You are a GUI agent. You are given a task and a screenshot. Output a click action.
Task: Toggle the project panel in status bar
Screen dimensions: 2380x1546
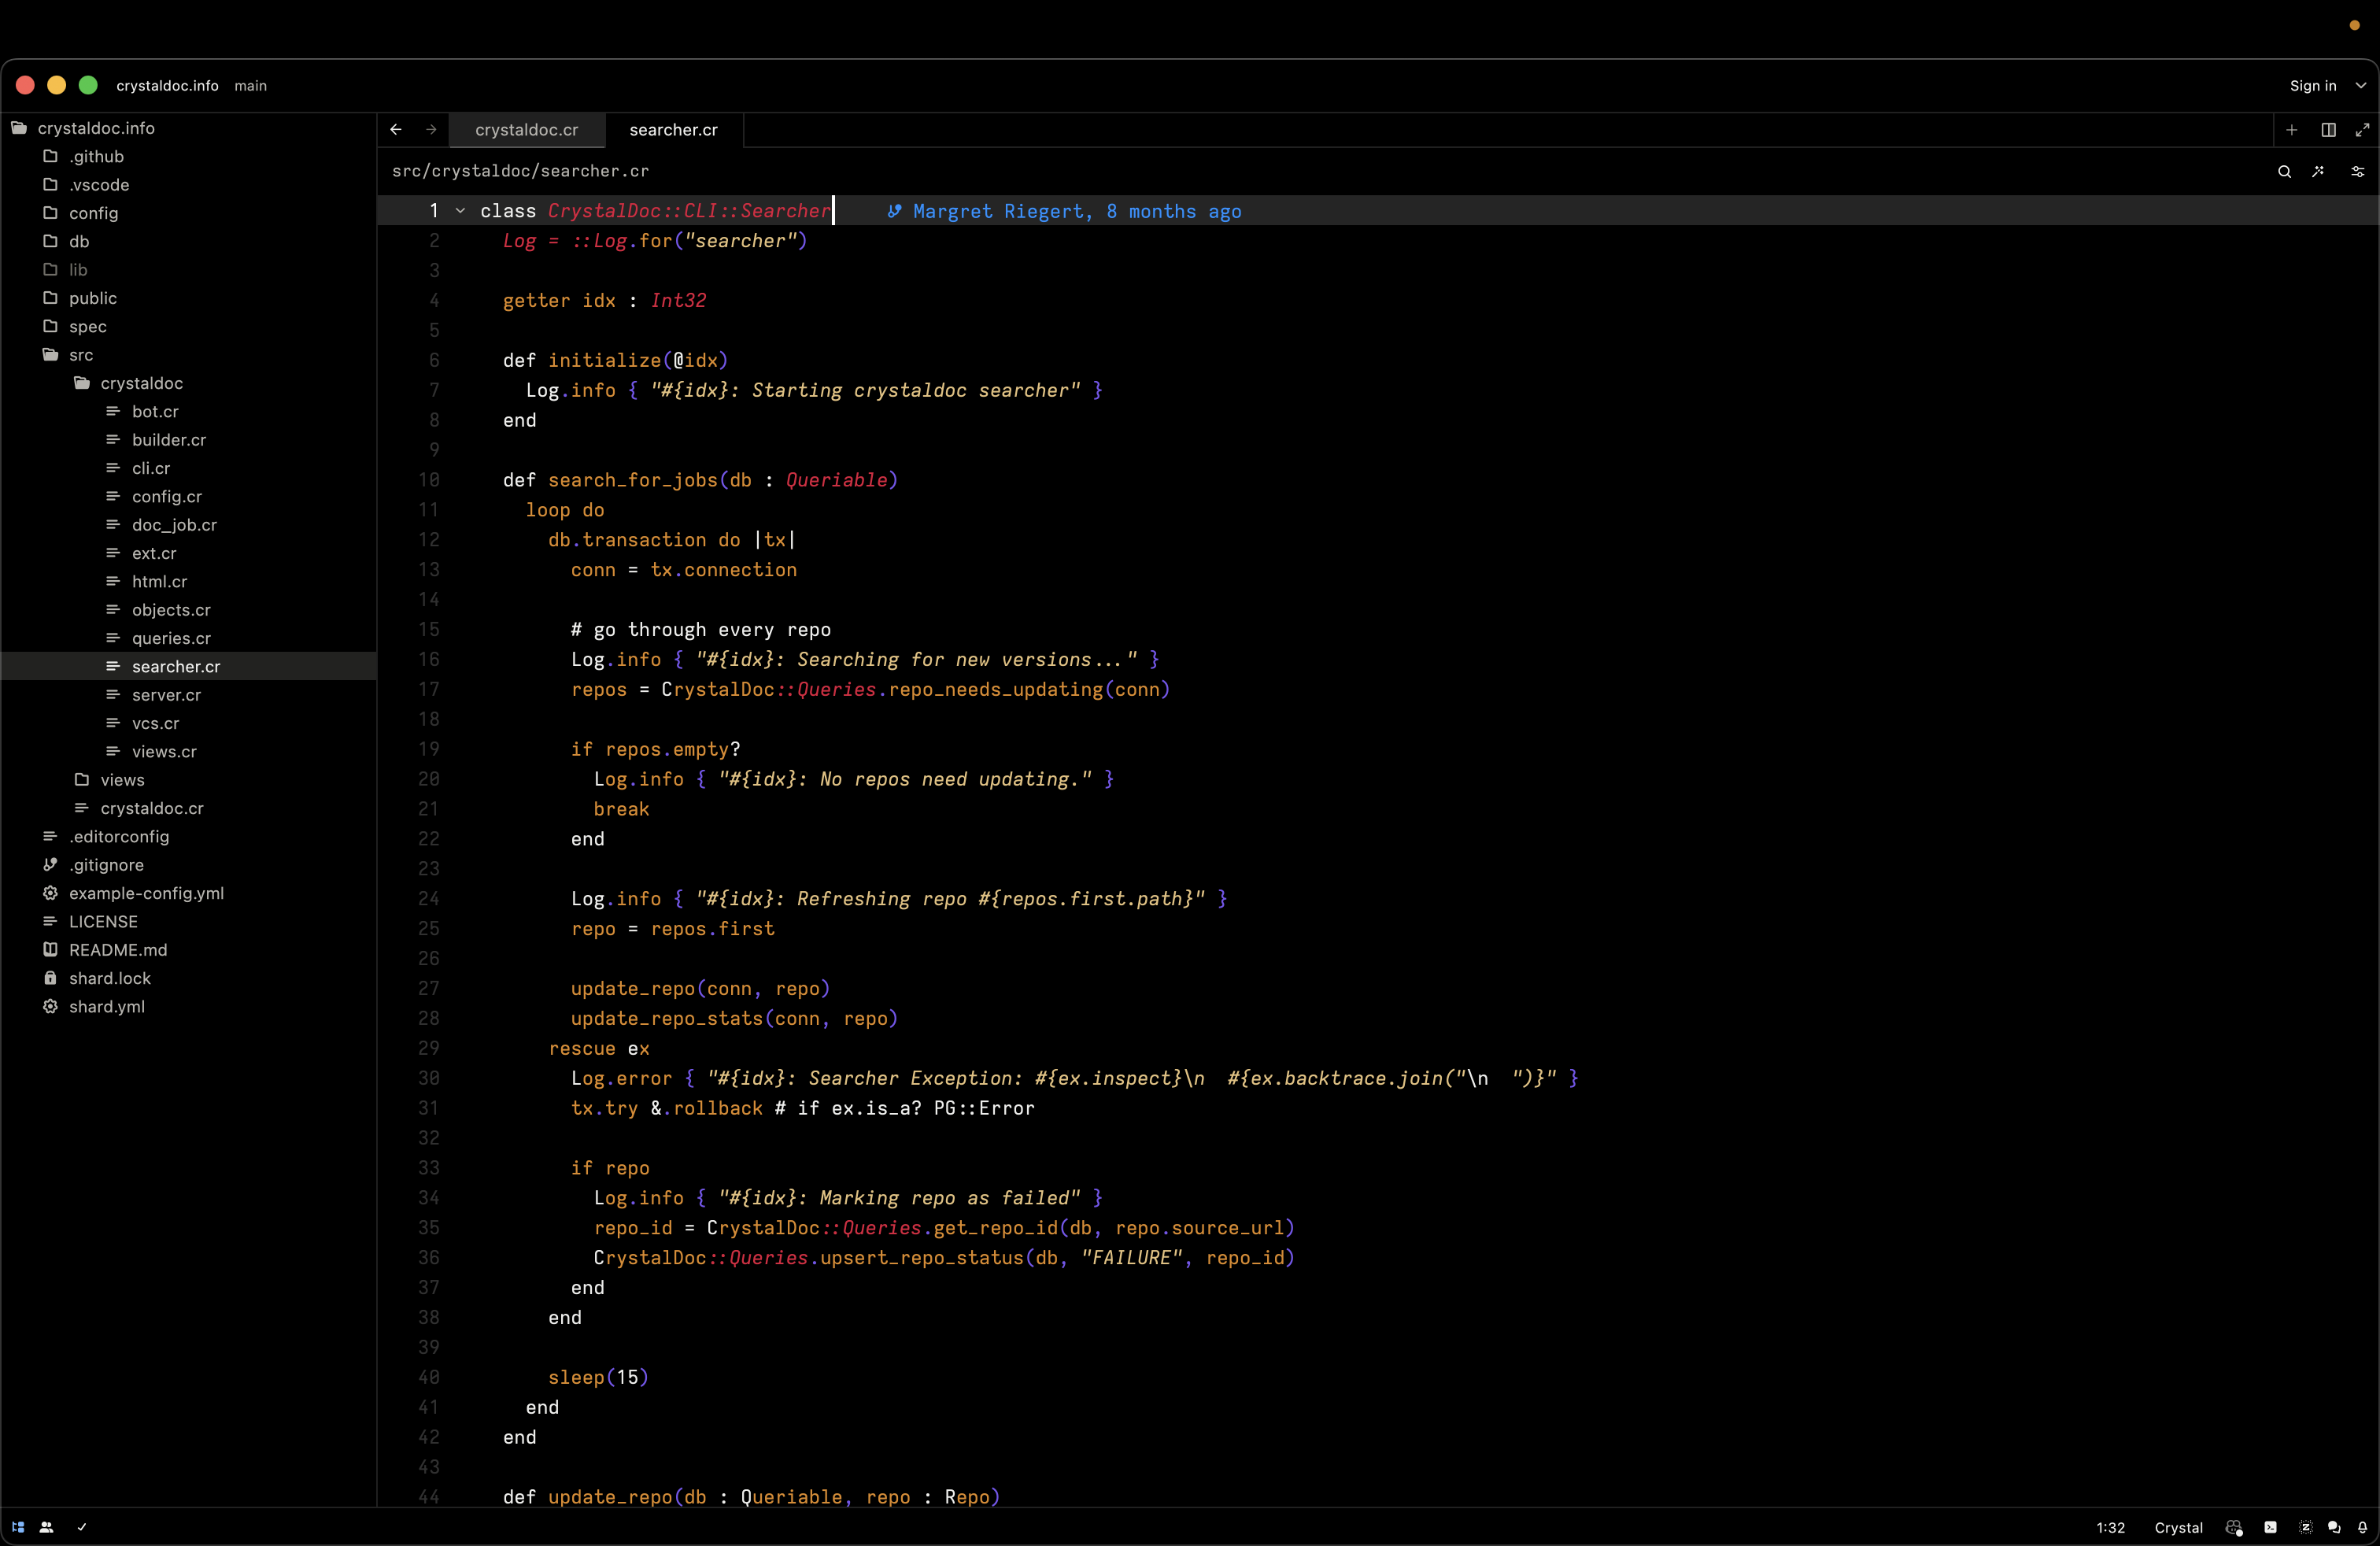[18, 1527]
